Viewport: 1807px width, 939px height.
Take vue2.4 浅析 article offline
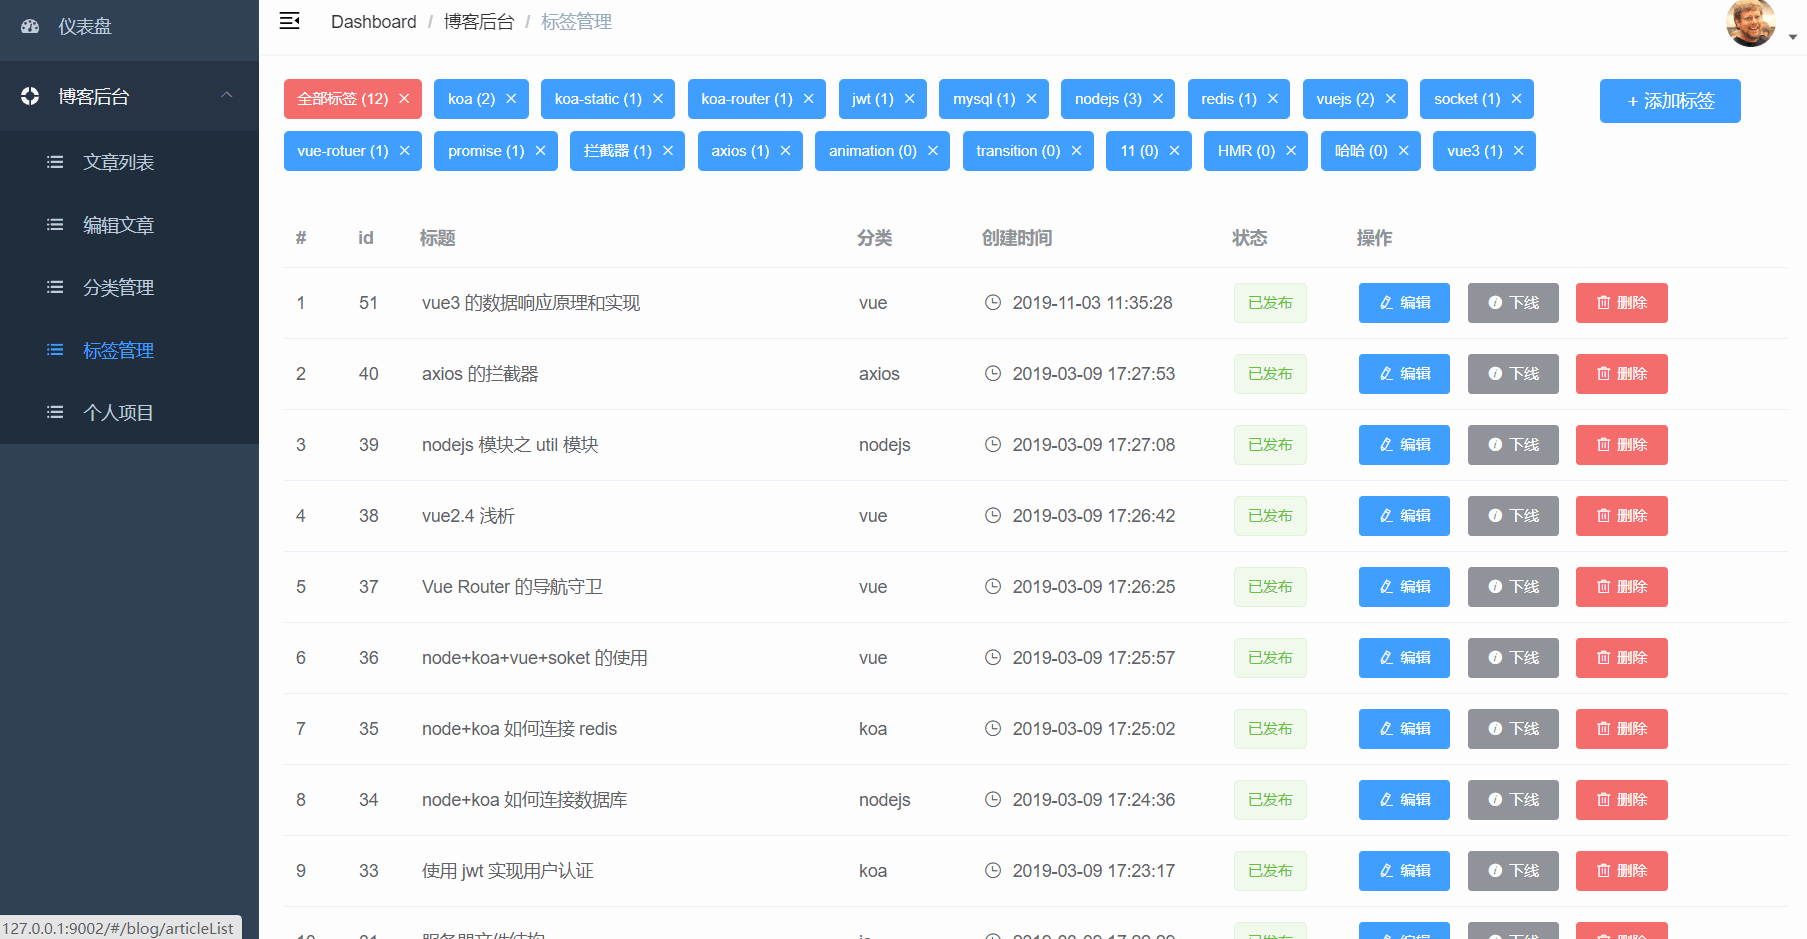pos(1513,516)
